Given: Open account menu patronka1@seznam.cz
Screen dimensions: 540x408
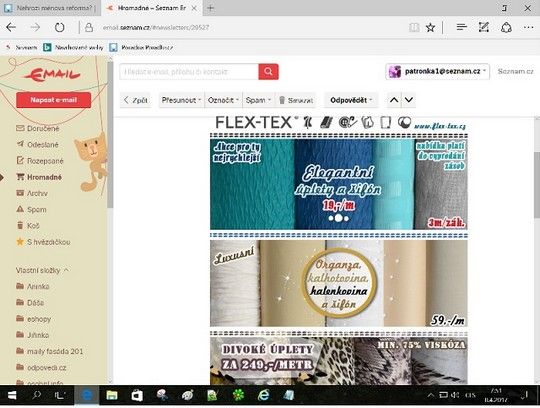Looking at the screenshot, I should click(x=437, y=72).
